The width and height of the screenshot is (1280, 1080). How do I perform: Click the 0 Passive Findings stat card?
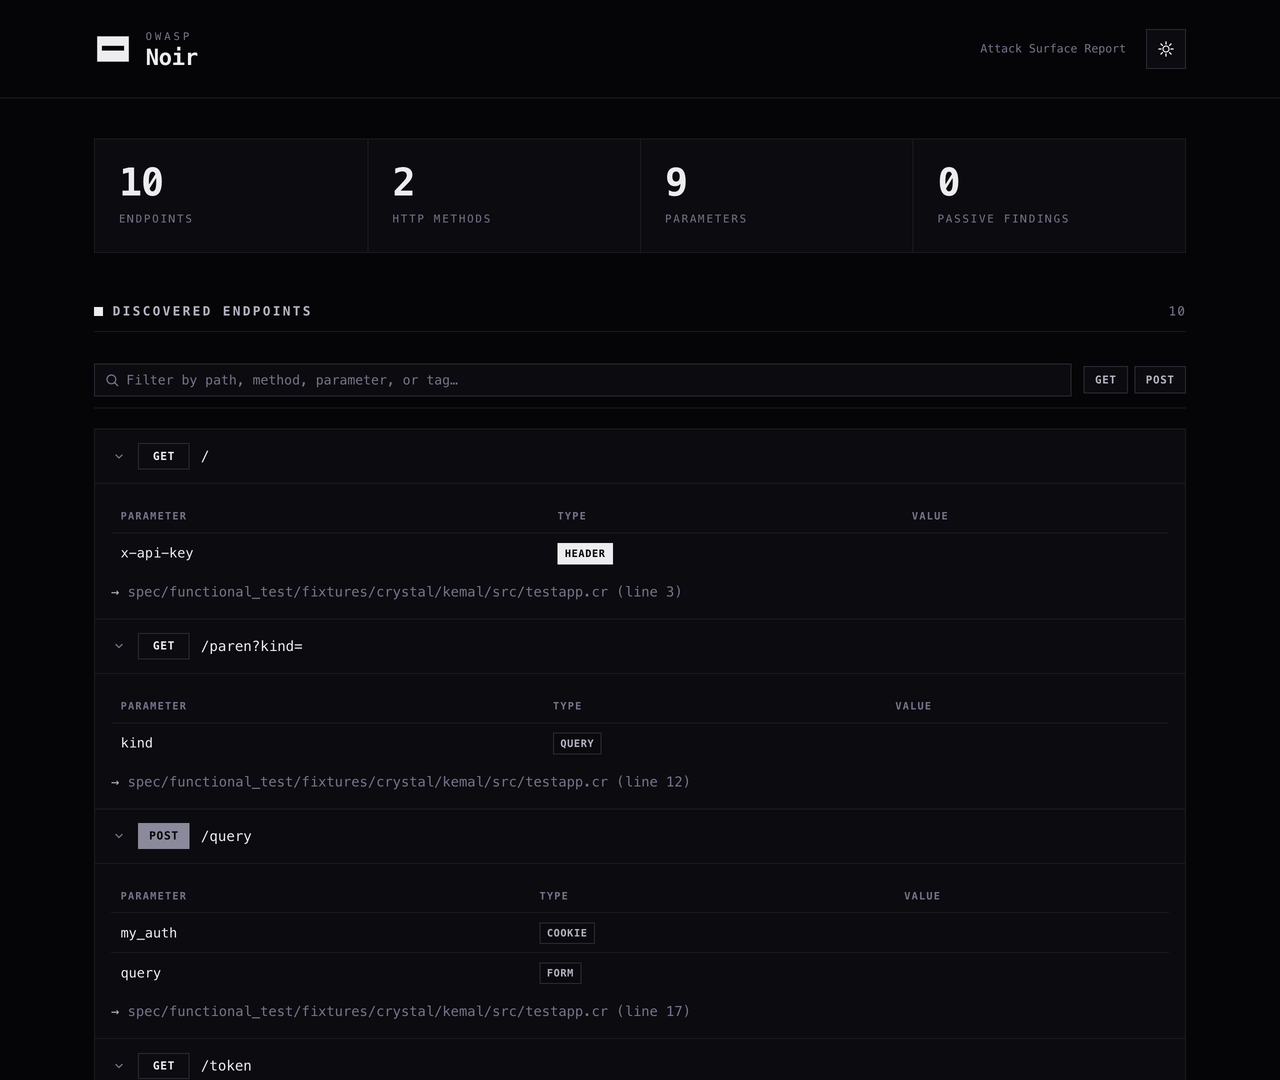(x=1049, y=196)
